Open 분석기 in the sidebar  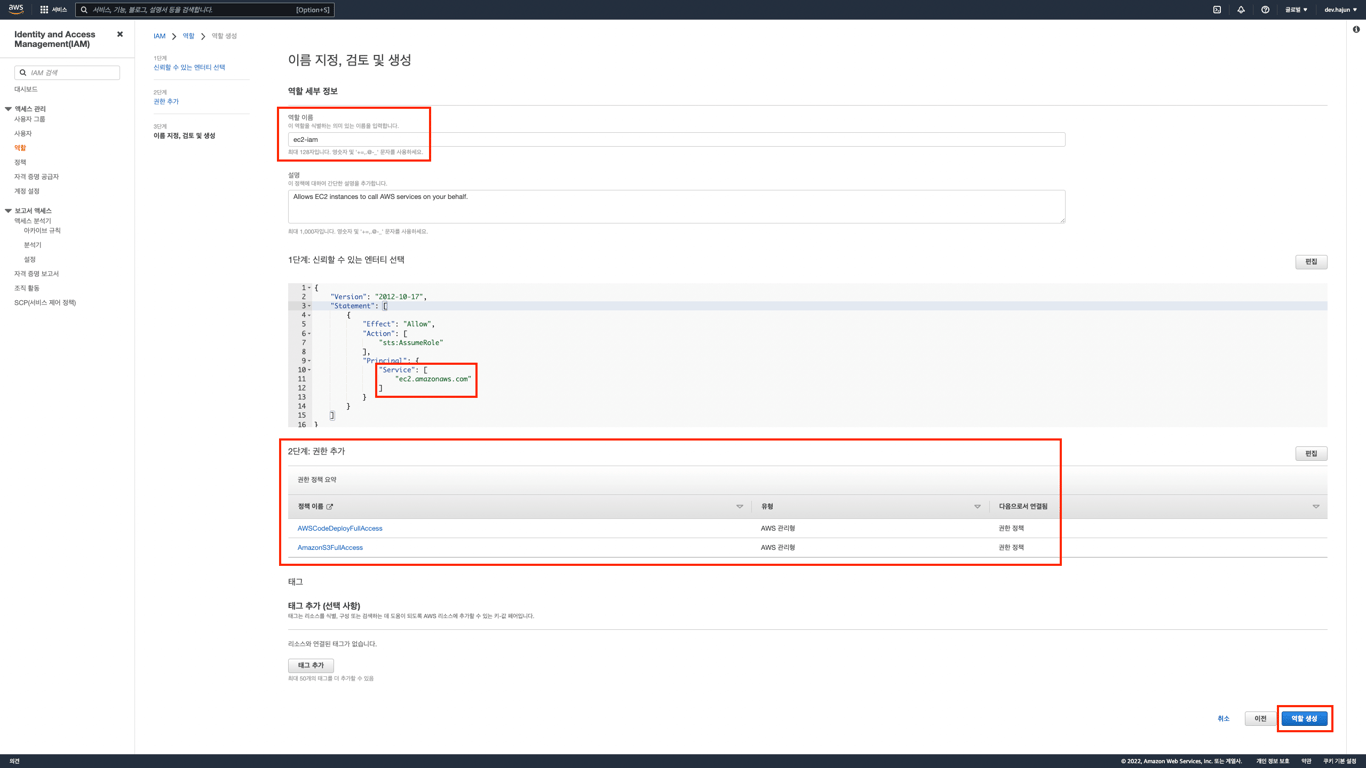point(33,245)
